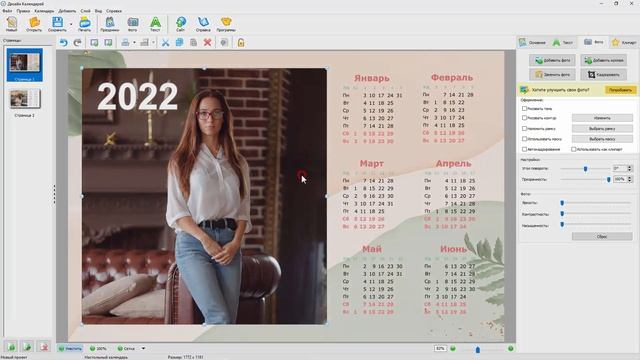Click the blue undo arrow
Screen dimensions: 640x360
pyautogui.click(x=63, y=42)
